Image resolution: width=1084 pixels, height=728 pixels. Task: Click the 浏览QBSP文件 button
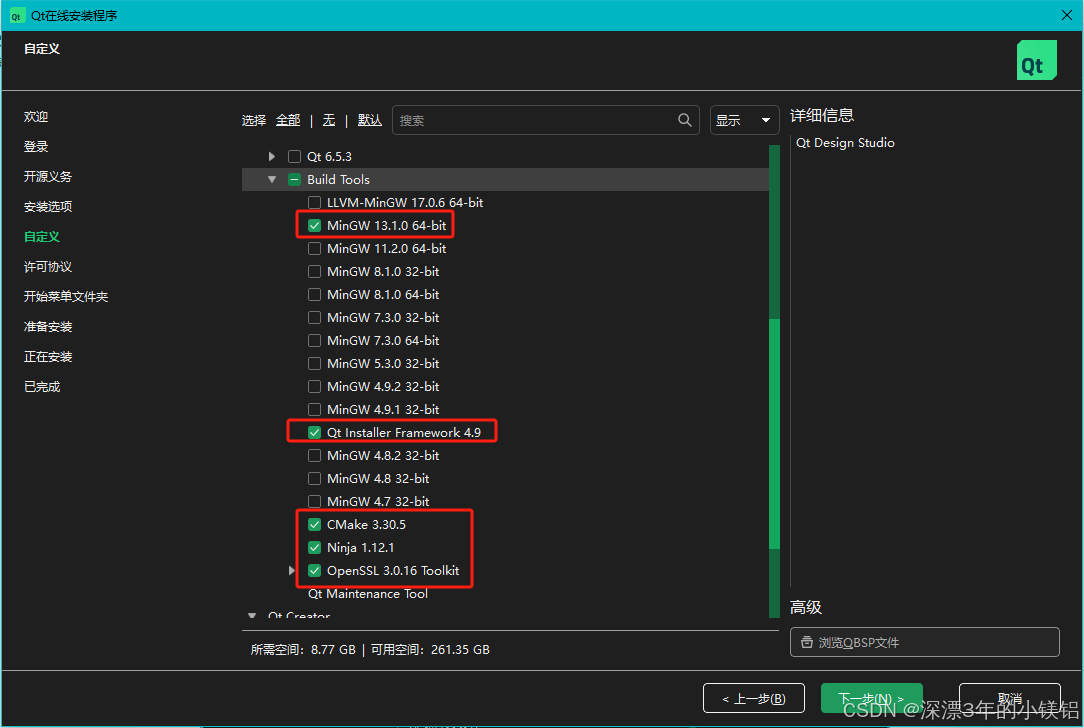click(x=924, y=642)
